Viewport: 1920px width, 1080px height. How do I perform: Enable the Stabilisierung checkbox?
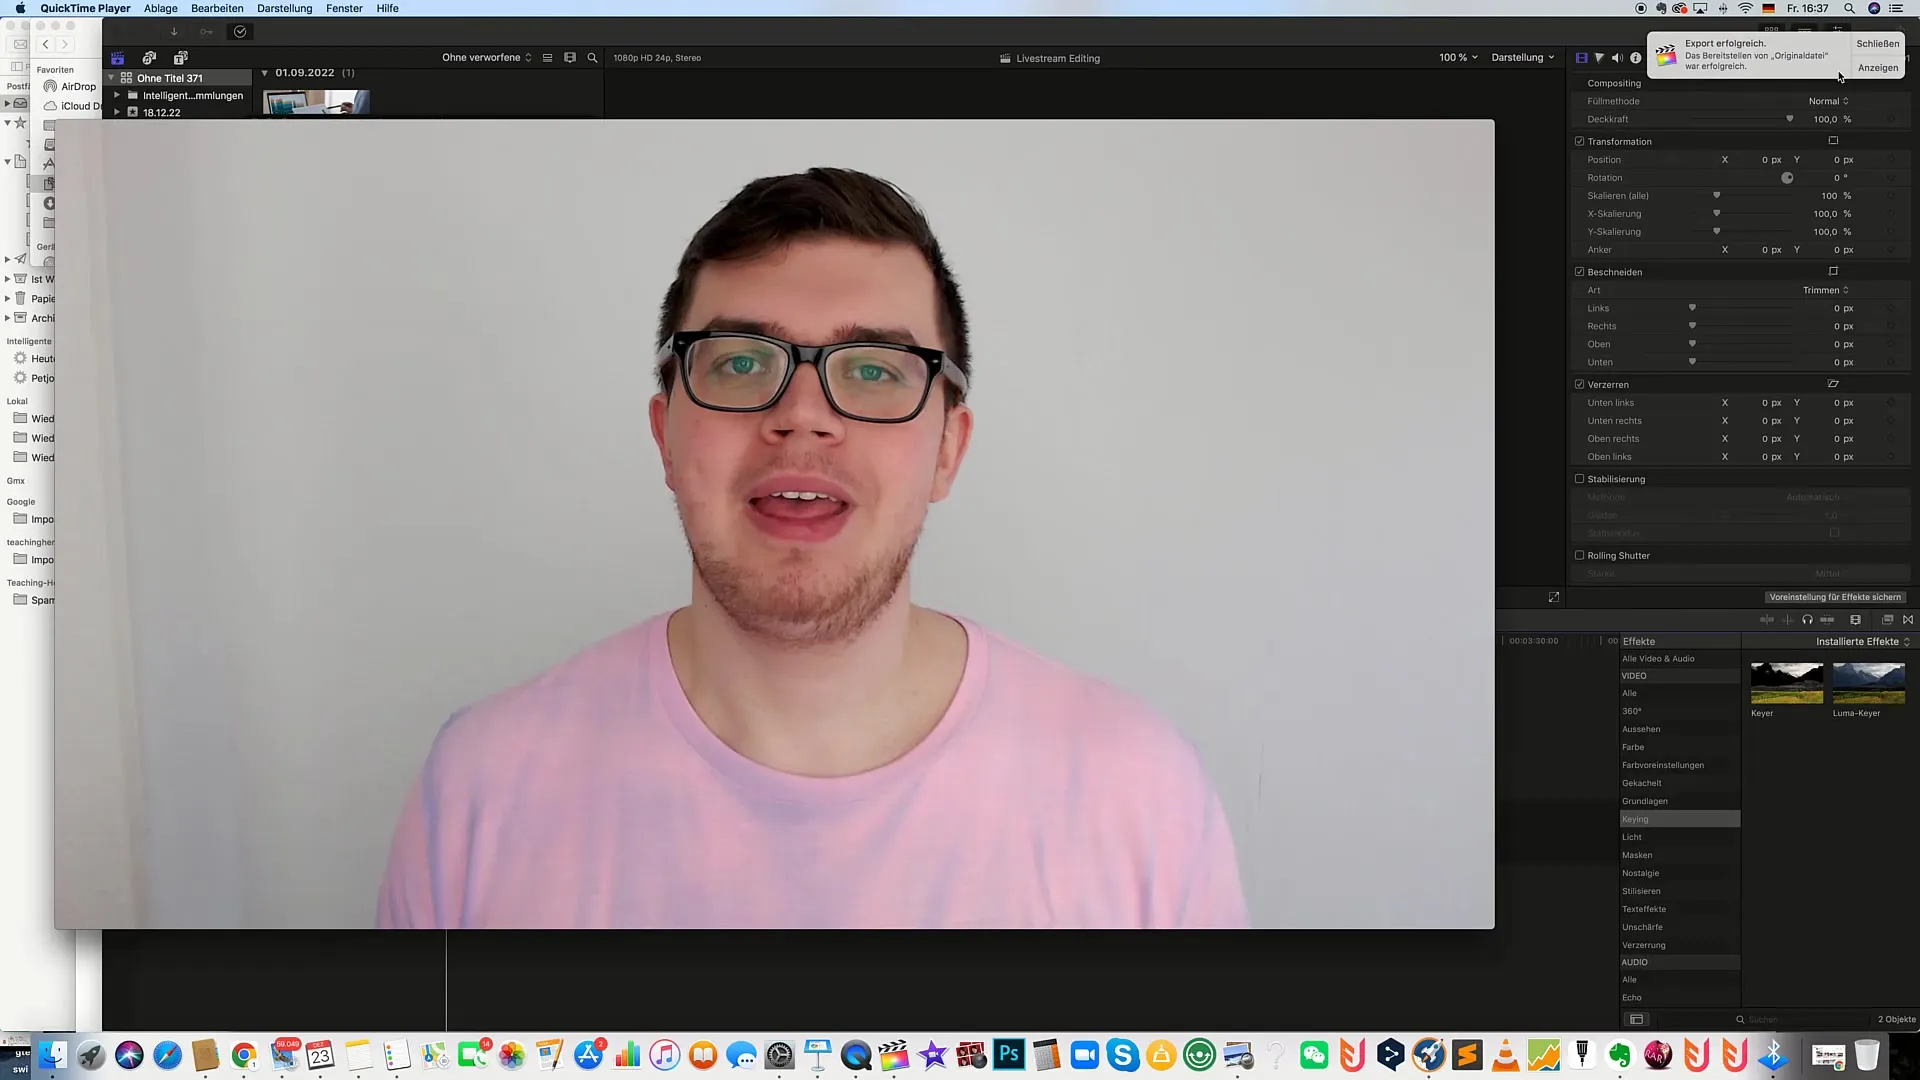(x=1580, y=479)
